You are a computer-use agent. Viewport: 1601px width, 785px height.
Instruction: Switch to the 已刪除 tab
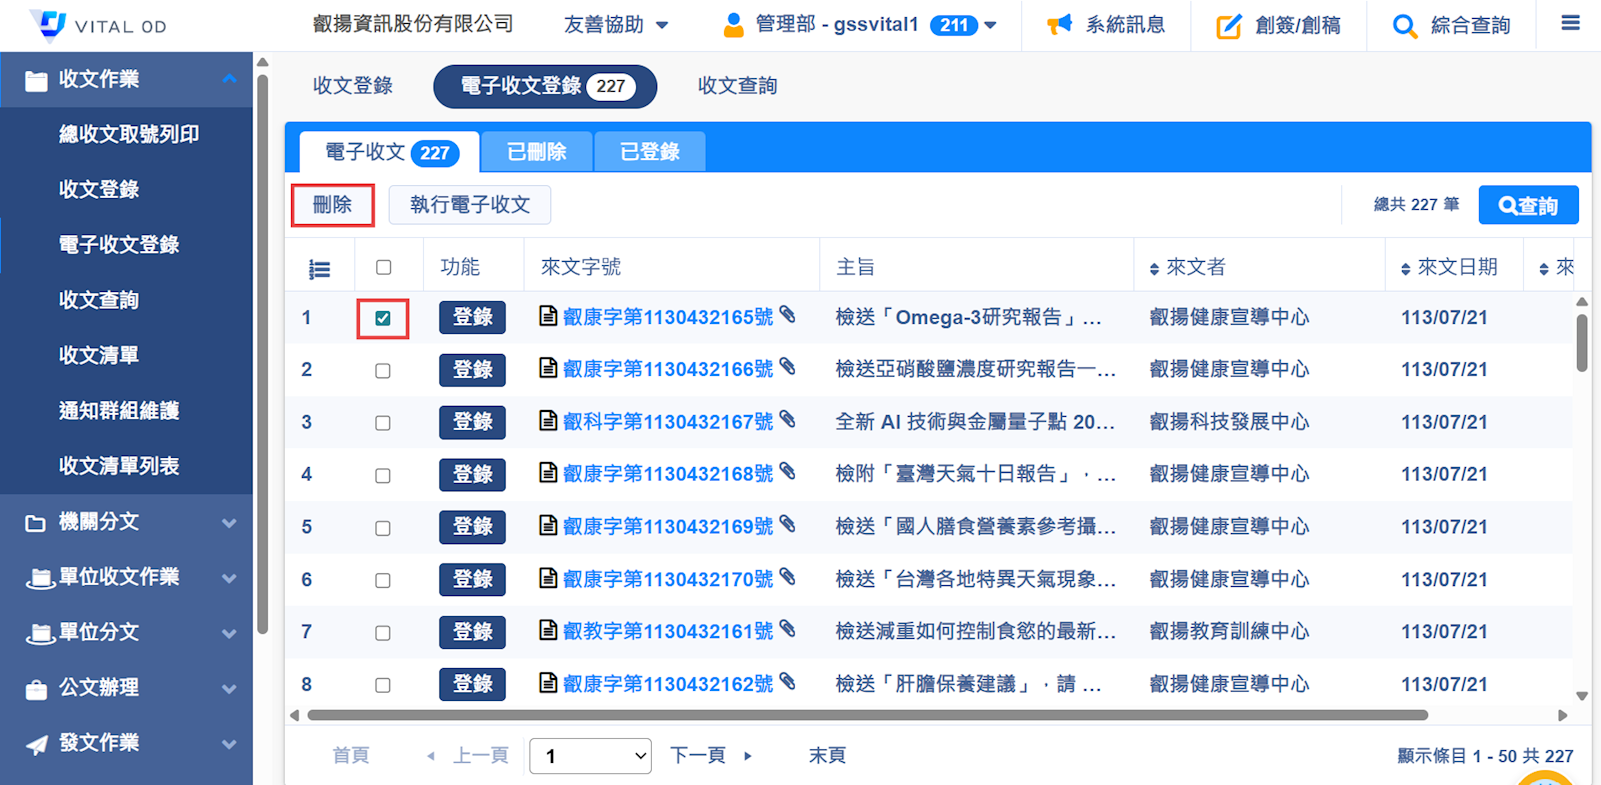tap(536, 152)
